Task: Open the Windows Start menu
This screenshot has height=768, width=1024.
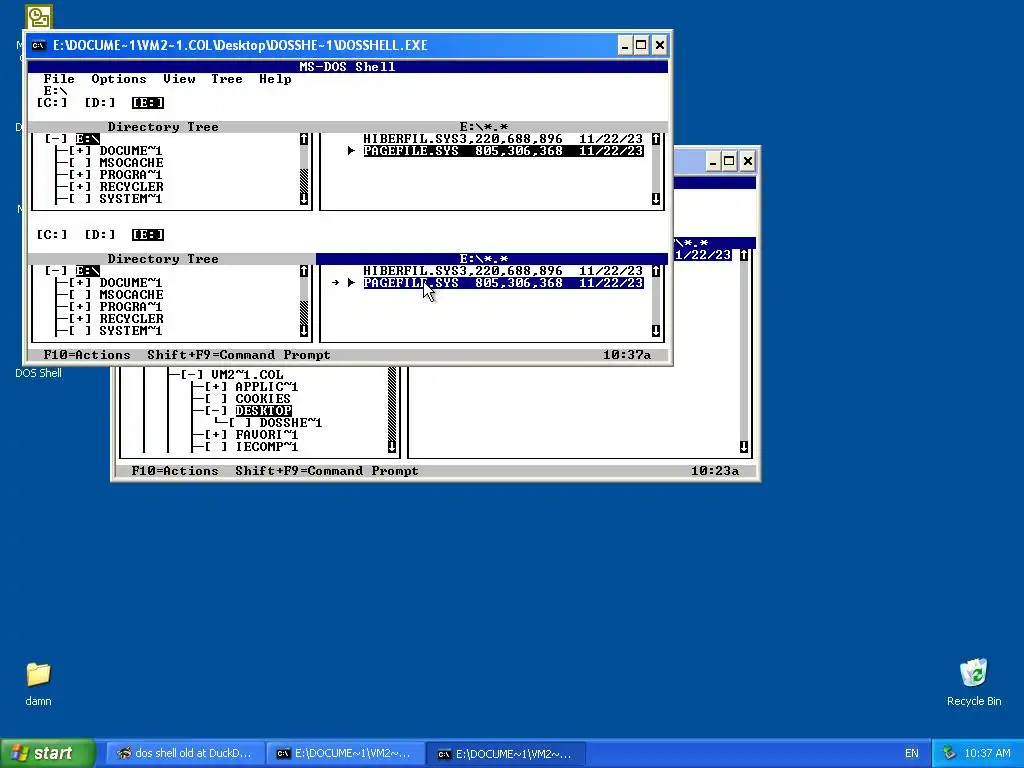Action: click(47, 754)
